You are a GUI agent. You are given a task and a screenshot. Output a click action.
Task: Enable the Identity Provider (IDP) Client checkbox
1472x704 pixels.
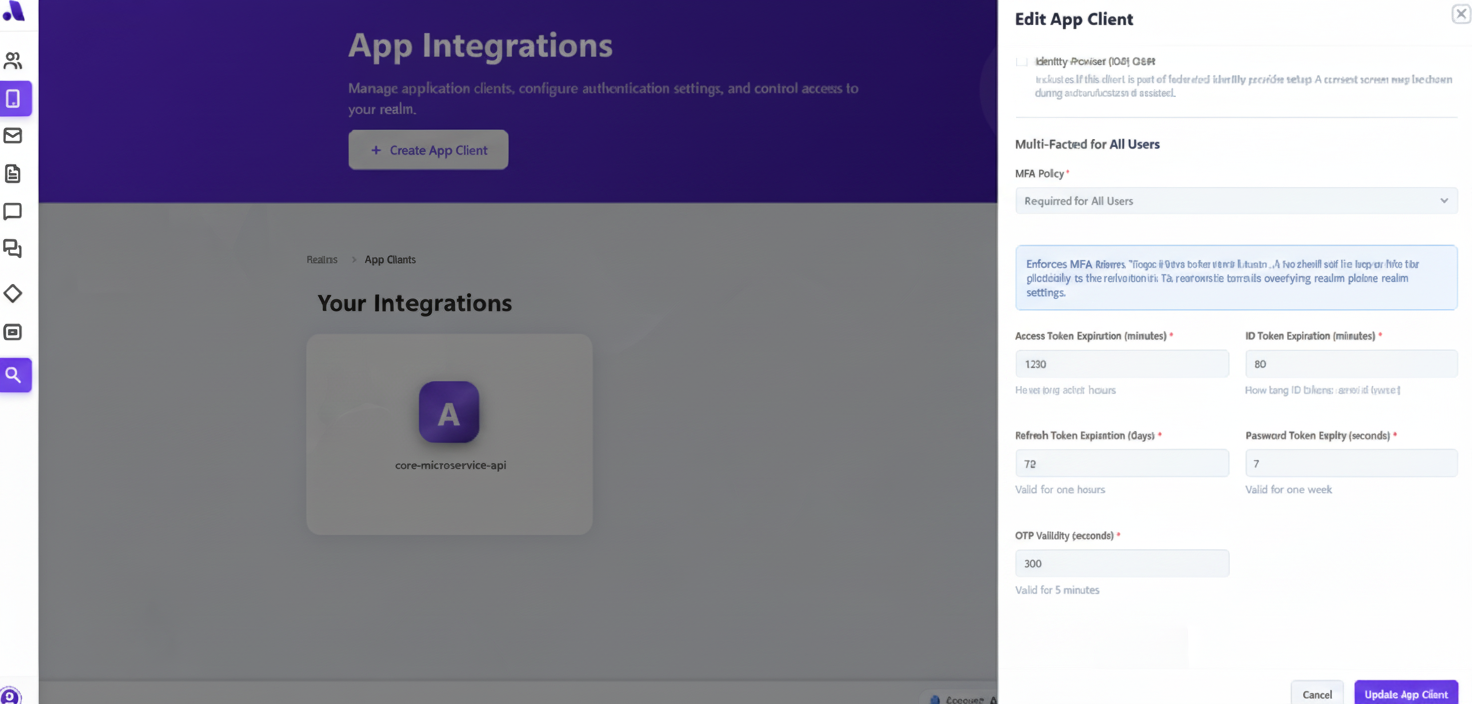click(1022, 61)
